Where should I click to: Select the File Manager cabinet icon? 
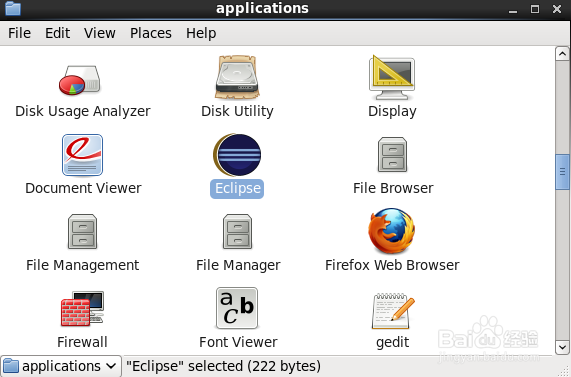(237, 232)
